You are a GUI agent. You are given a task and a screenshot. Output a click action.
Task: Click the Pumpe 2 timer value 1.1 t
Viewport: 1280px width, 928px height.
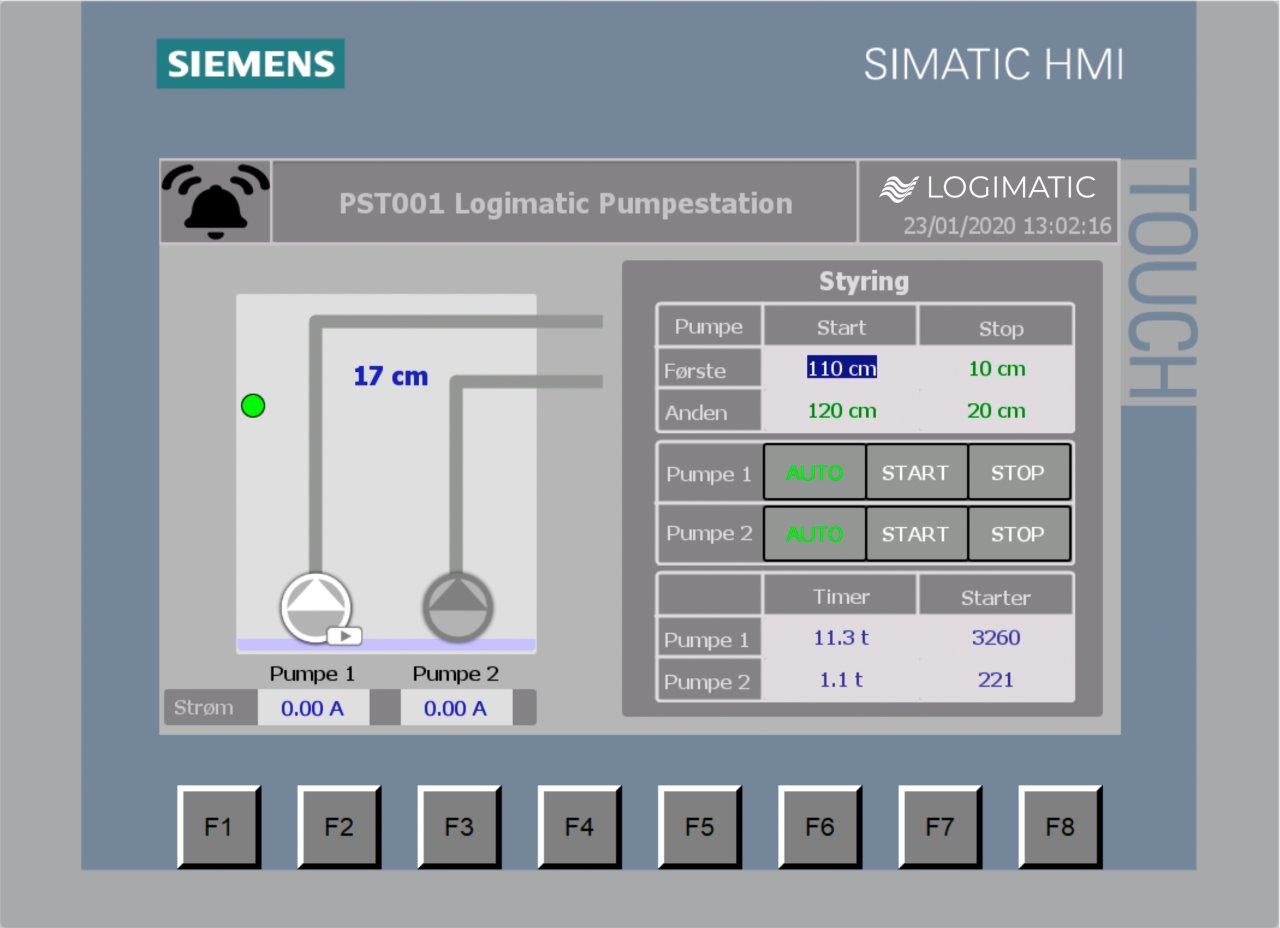click(x=841, y=680)
